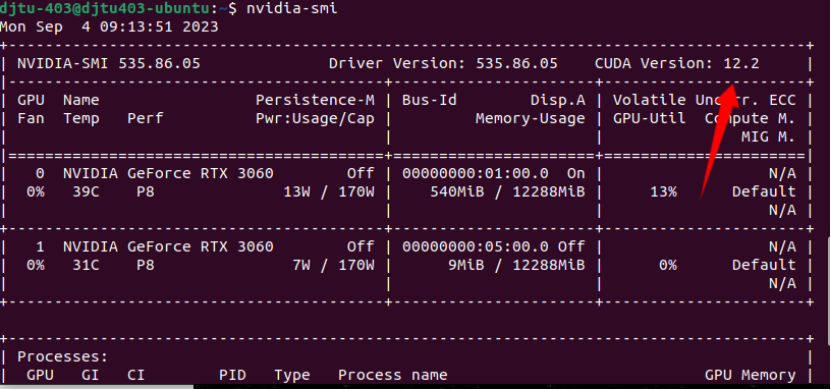Click the CUDA Version 12.2 value
The width and height of the screenshot is (831, 390).
[677, 64]
